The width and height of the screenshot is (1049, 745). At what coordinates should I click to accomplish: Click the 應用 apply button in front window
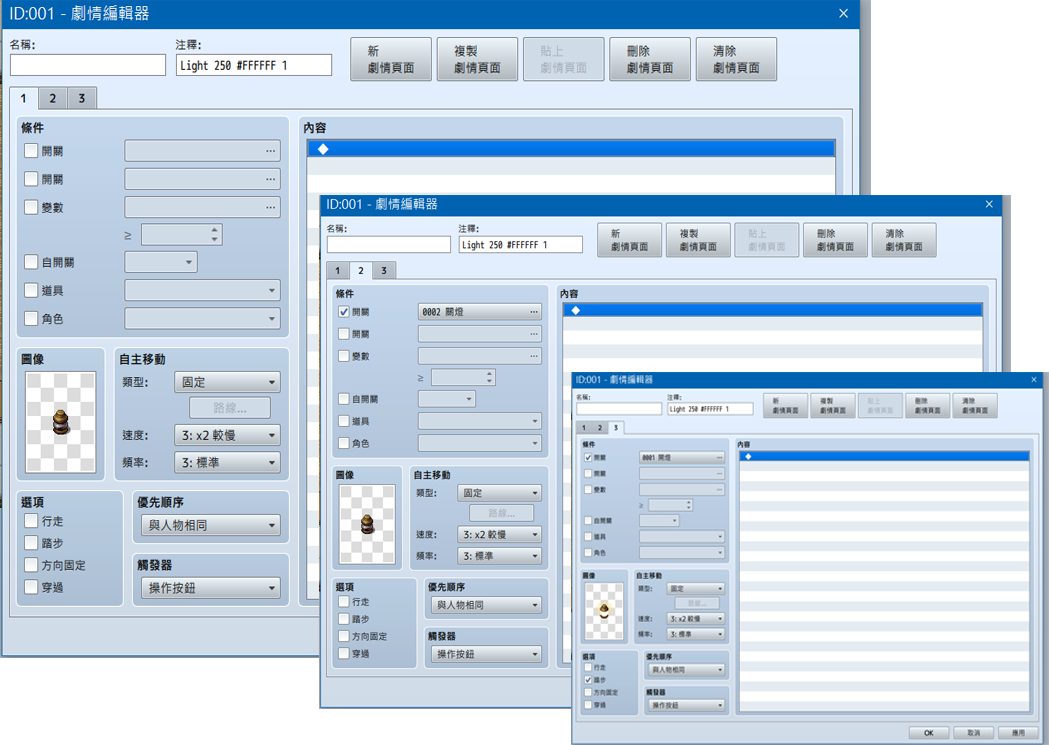[1018, 733]
